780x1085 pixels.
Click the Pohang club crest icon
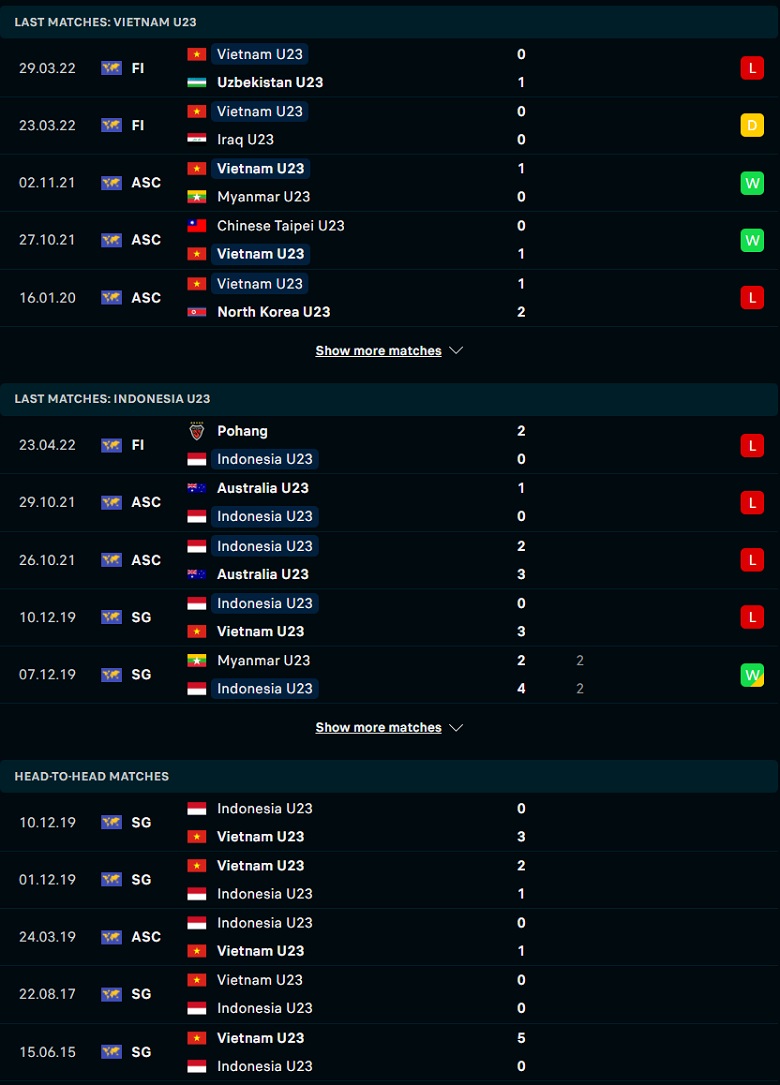coord(197,431)
